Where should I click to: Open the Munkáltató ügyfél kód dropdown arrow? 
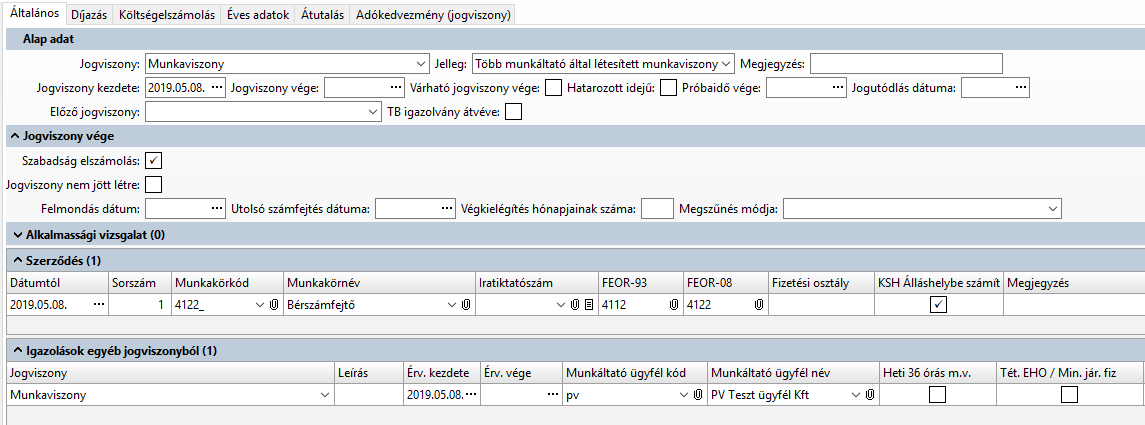tap(683, 395)
